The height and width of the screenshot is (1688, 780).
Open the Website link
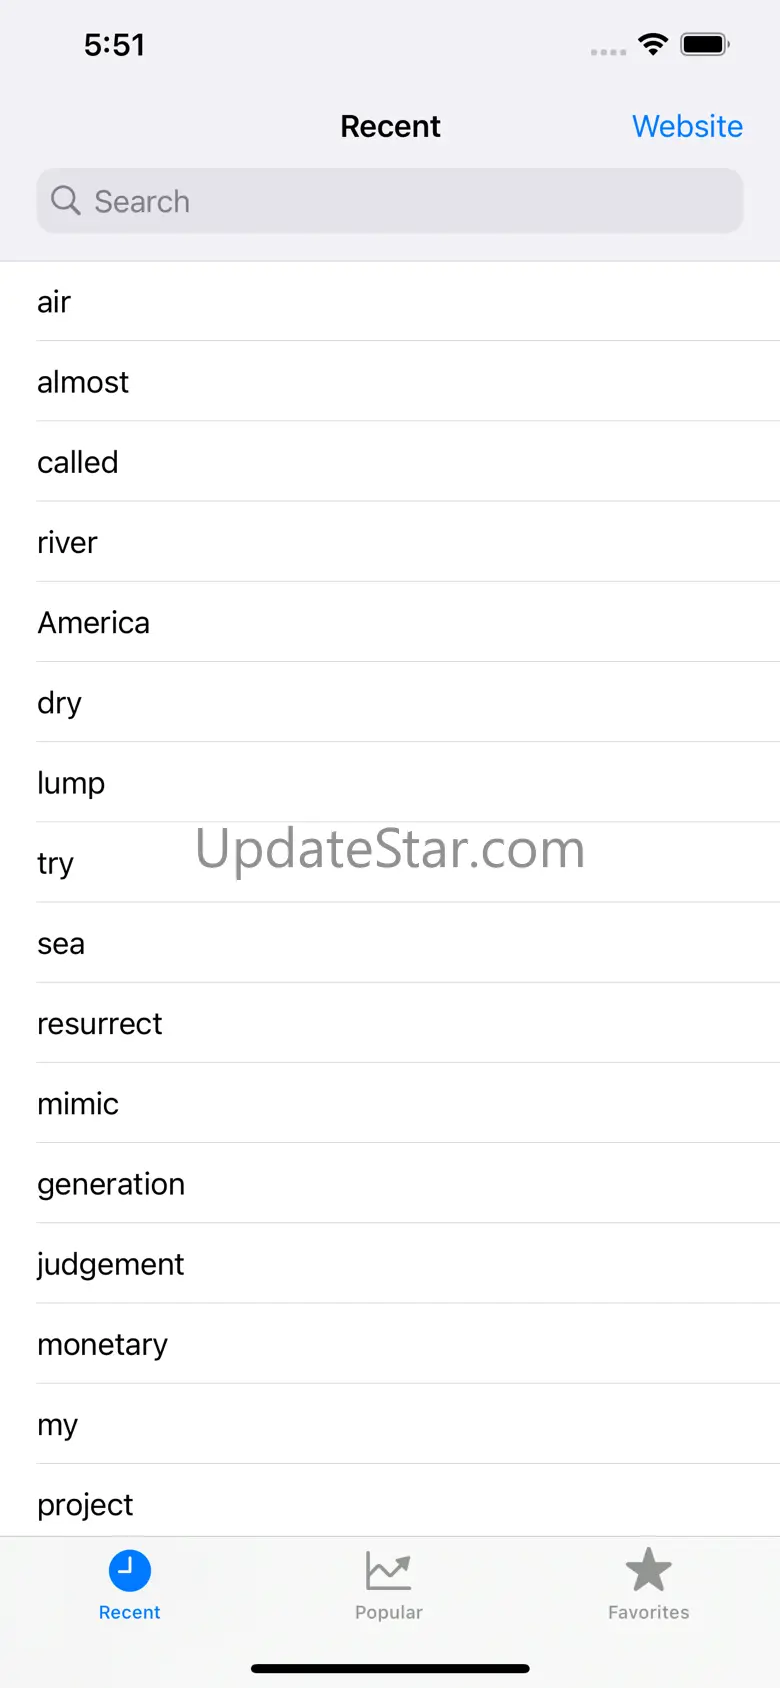click(x=687, y=127)
